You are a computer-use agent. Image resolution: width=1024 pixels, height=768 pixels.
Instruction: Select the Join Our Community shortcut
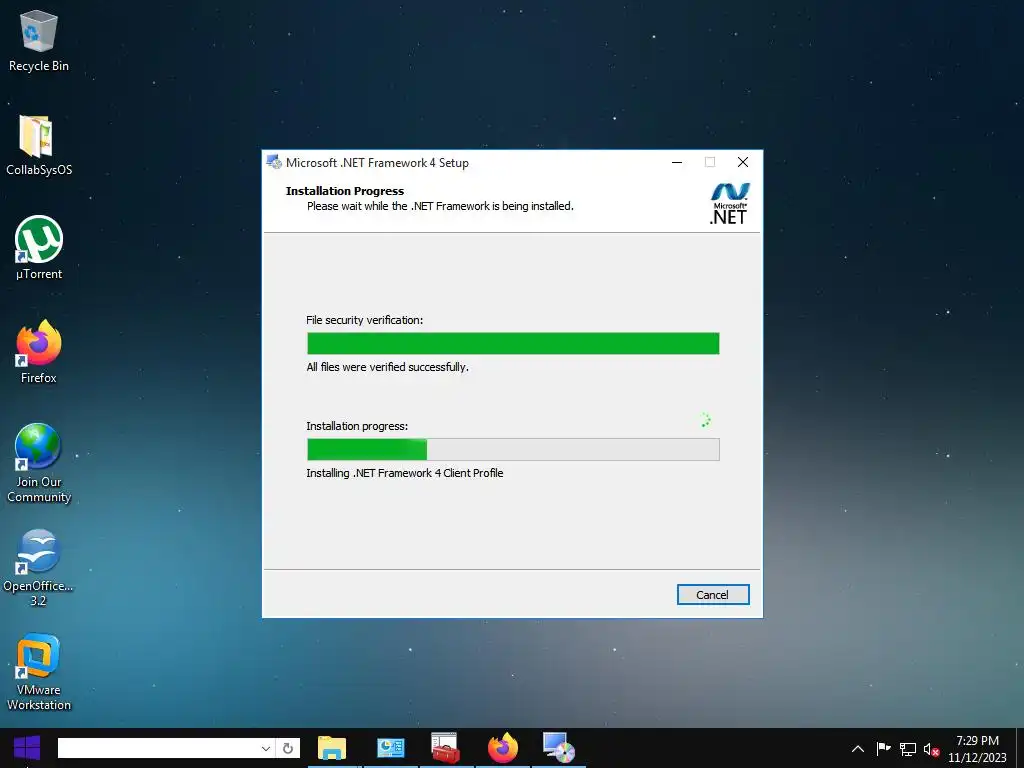pyautogui.click(x=39, y=463)
